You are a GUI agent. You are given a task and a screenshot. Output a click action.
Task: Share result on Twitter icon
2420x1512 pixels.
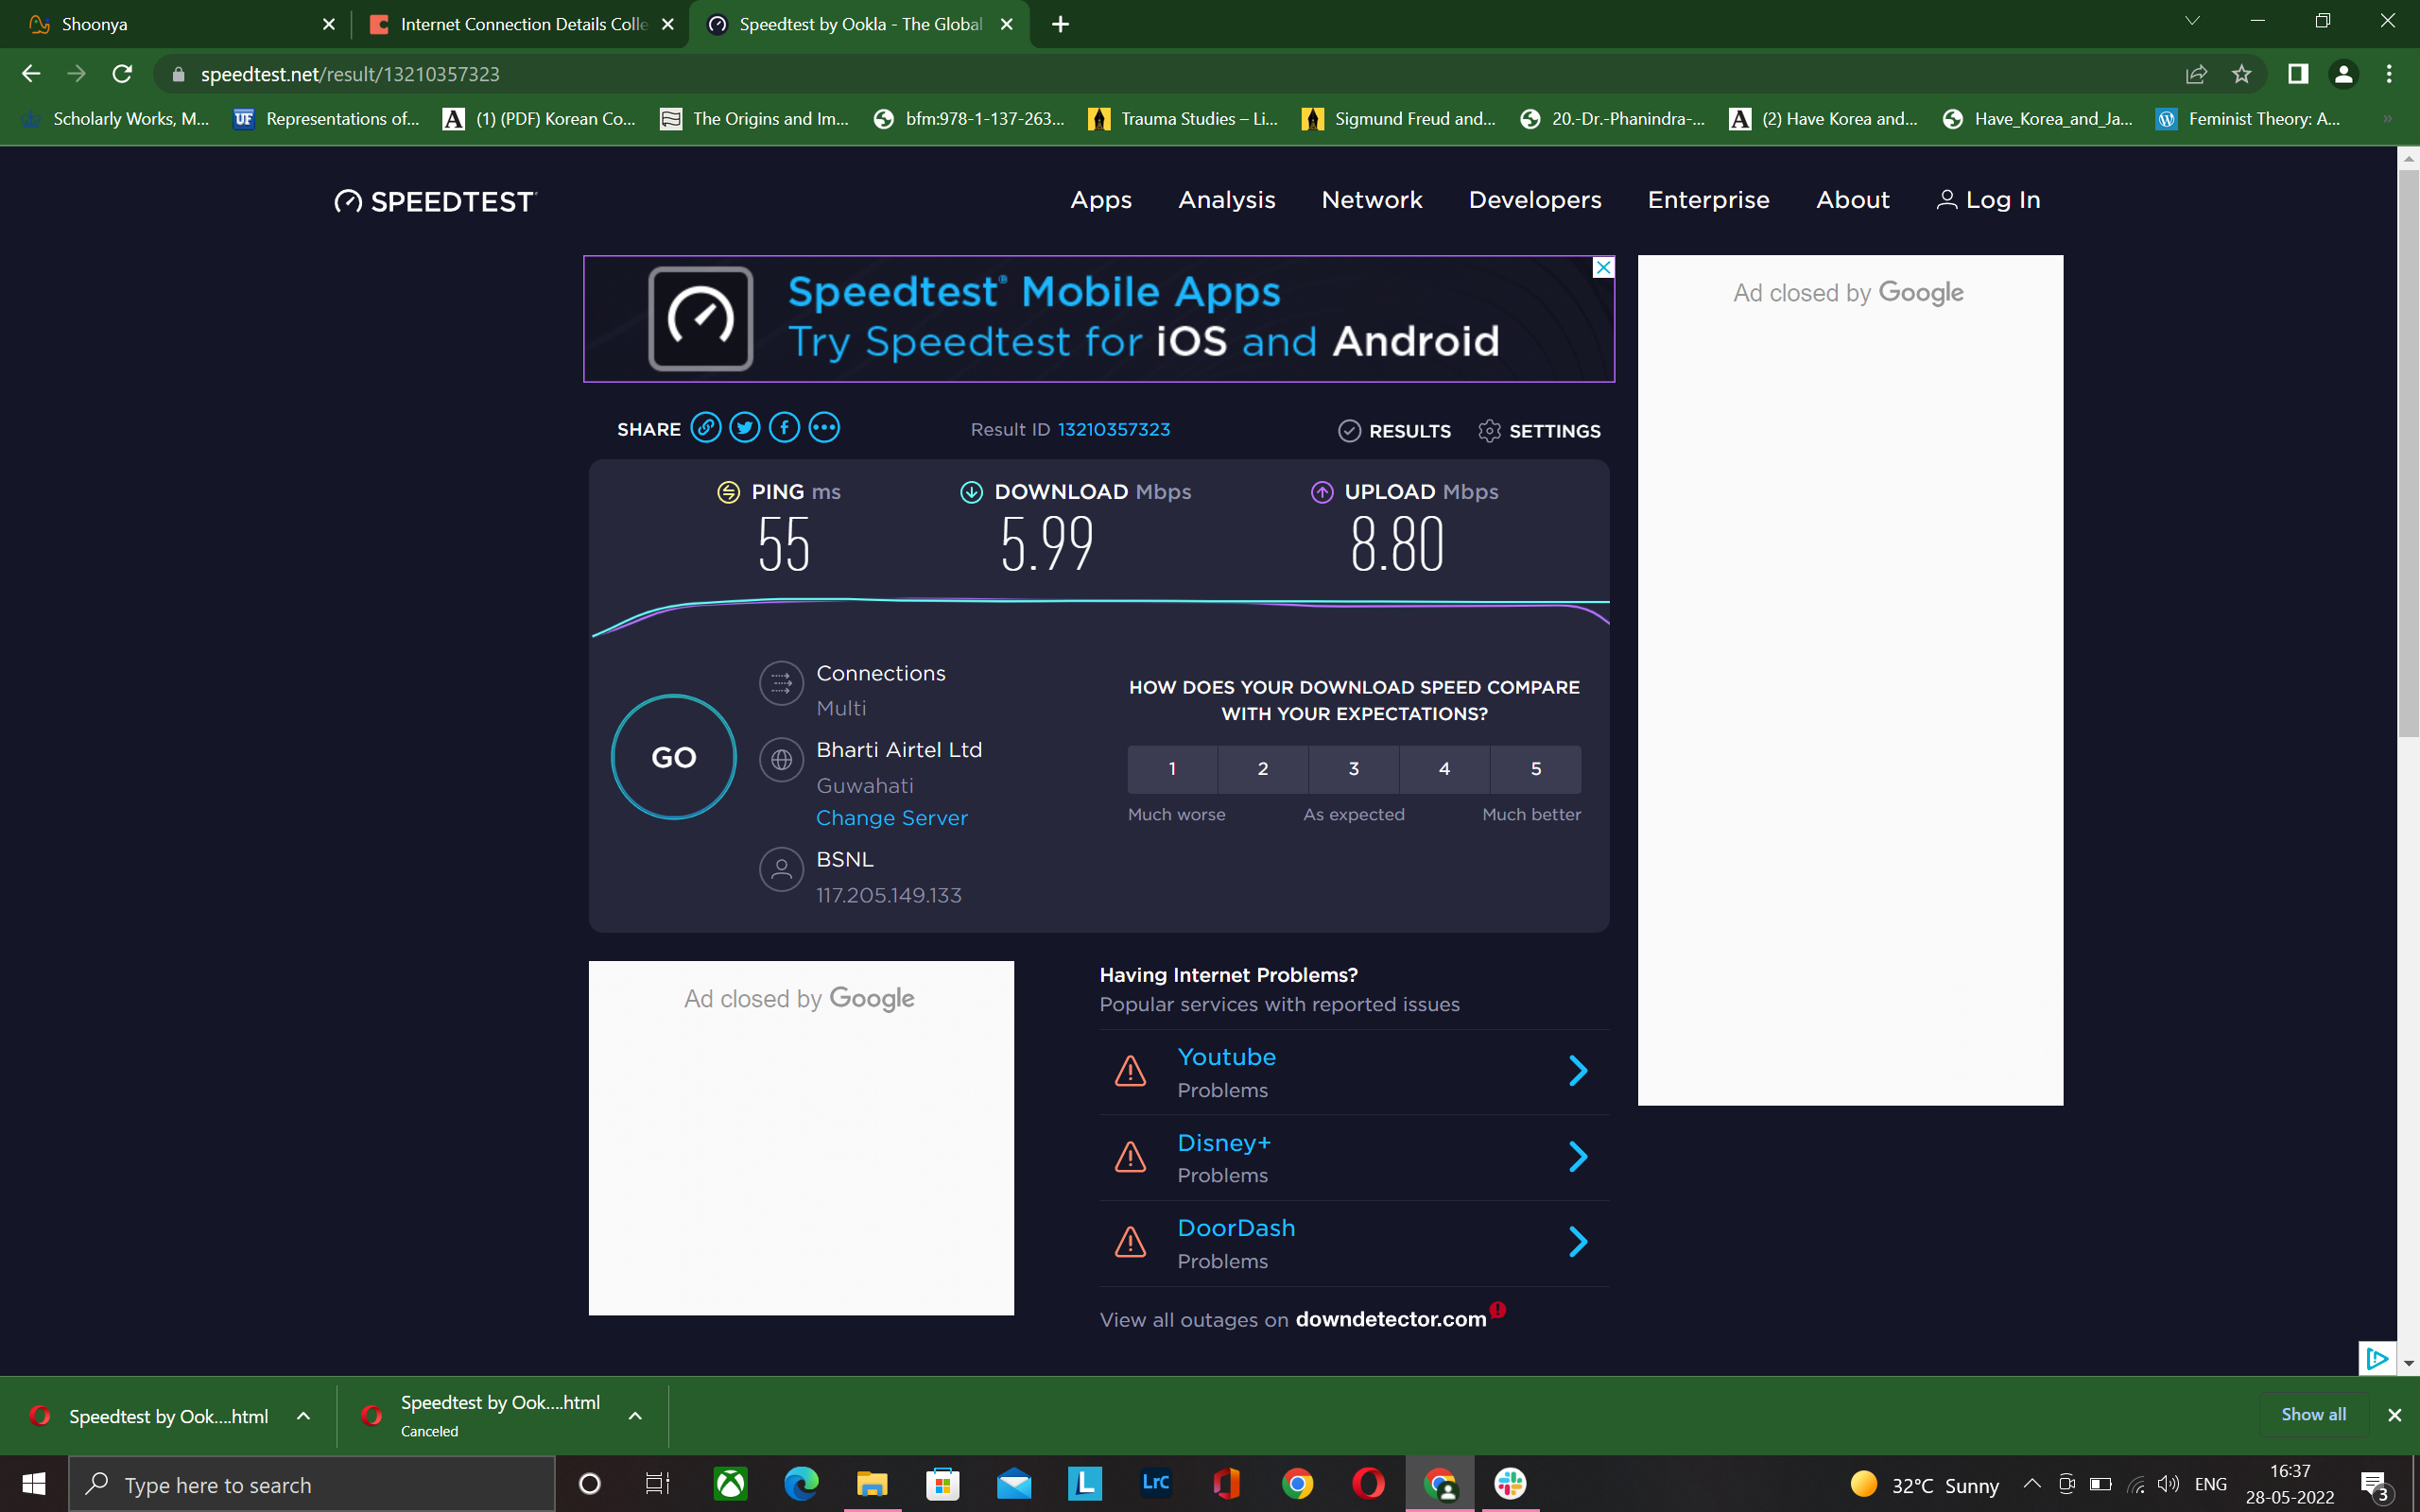pos(744,428)
